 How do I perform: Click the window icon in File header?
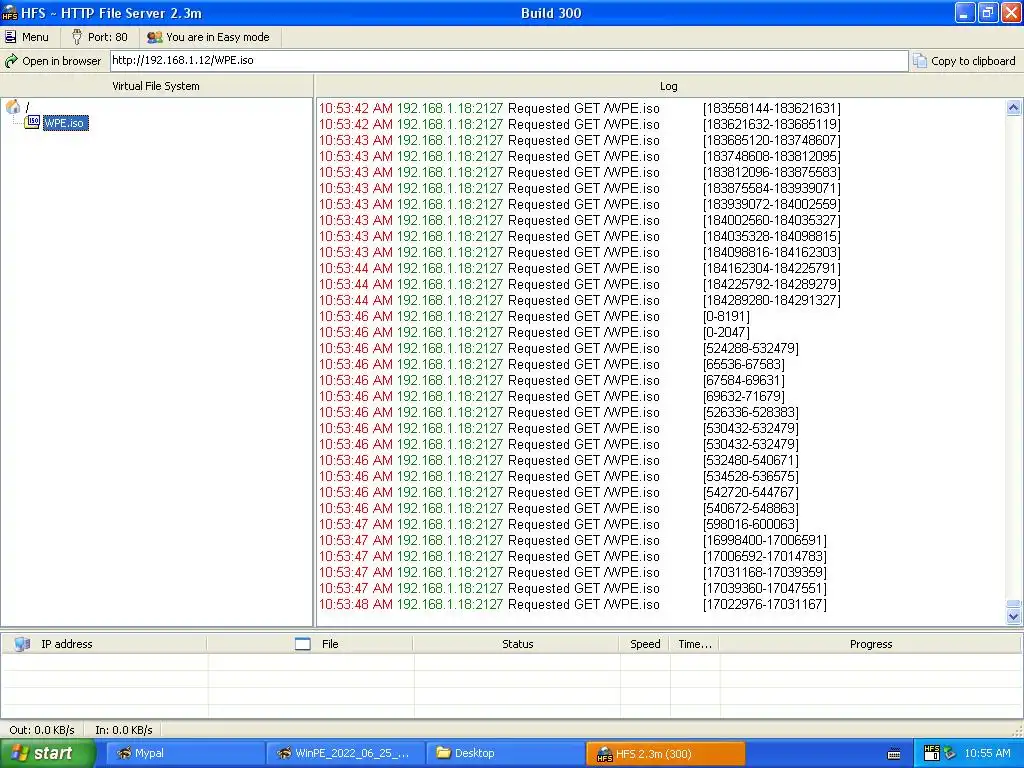[x=302, y=644]
